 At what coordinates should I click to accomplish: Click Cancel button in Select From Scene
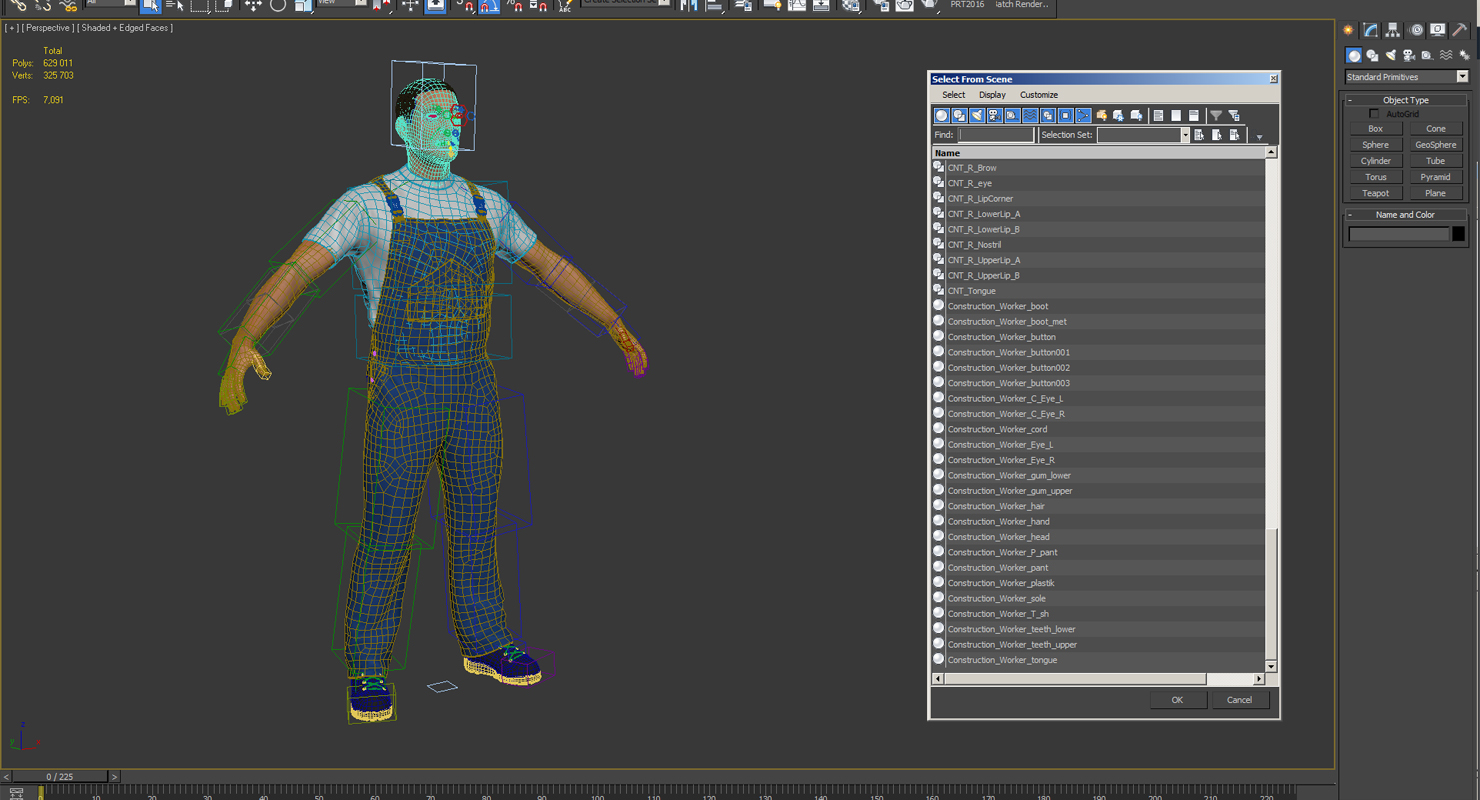[x=1239, y=700]
